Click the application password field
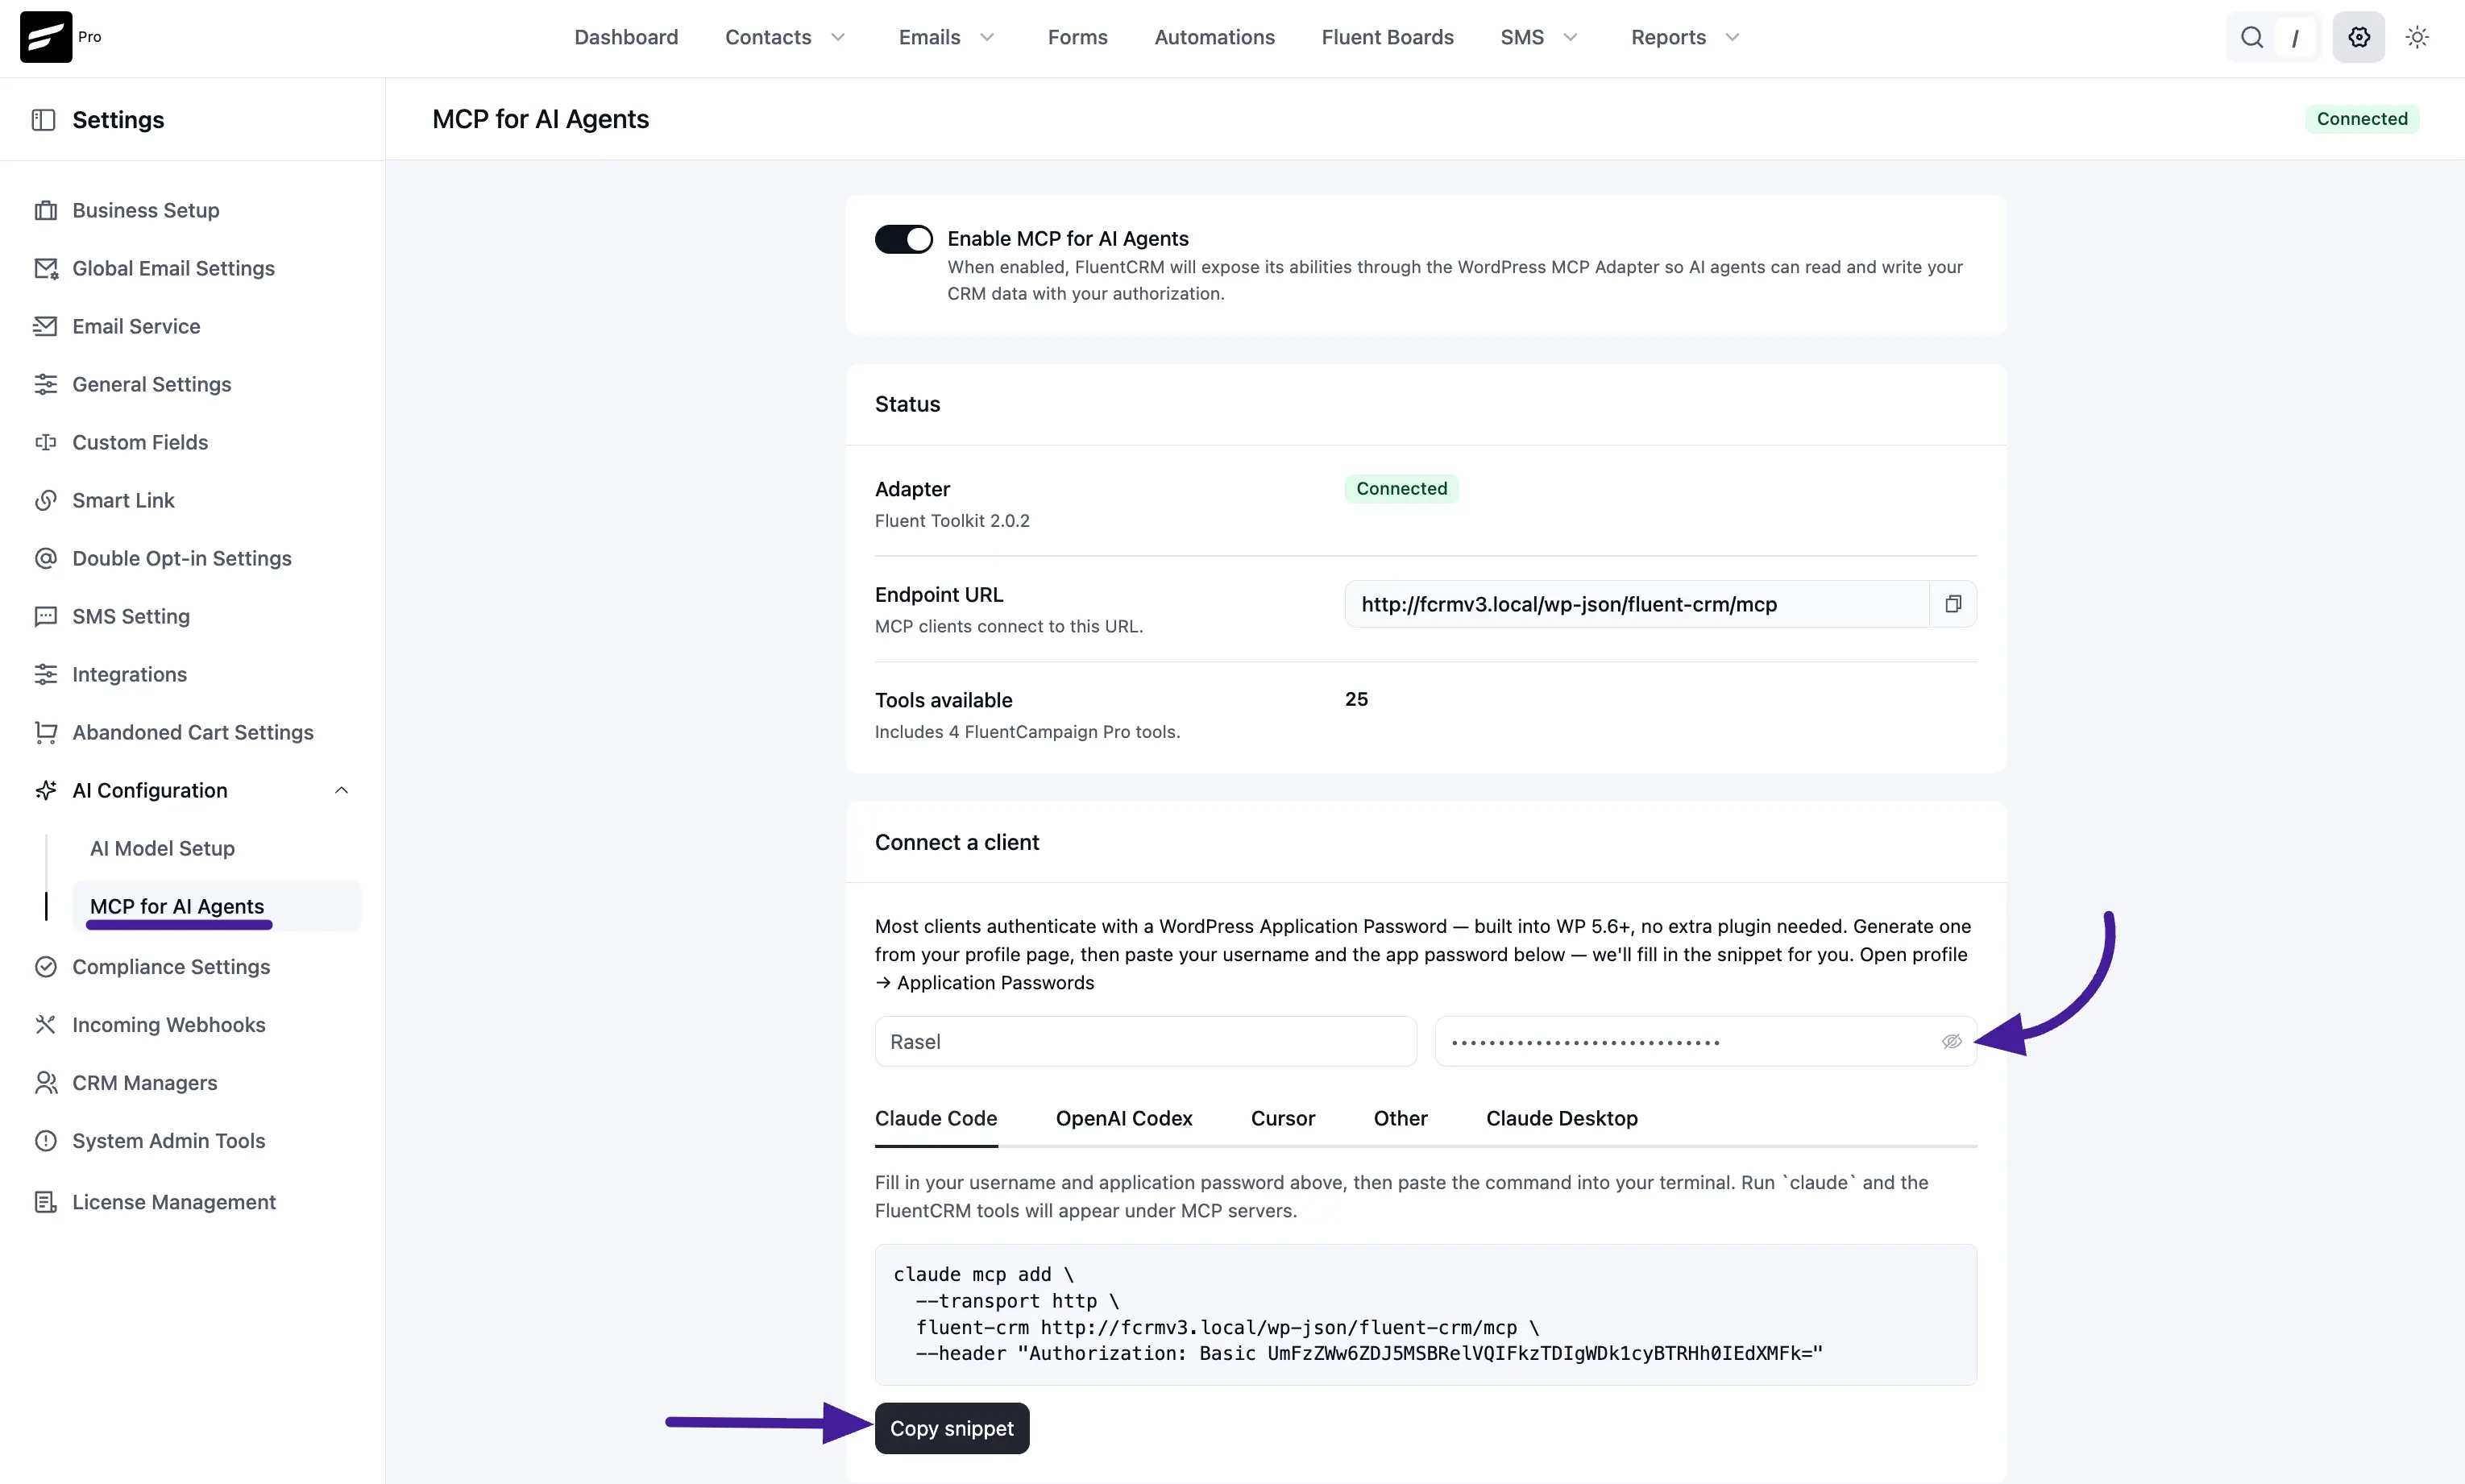 (x=1705, y=1042)
